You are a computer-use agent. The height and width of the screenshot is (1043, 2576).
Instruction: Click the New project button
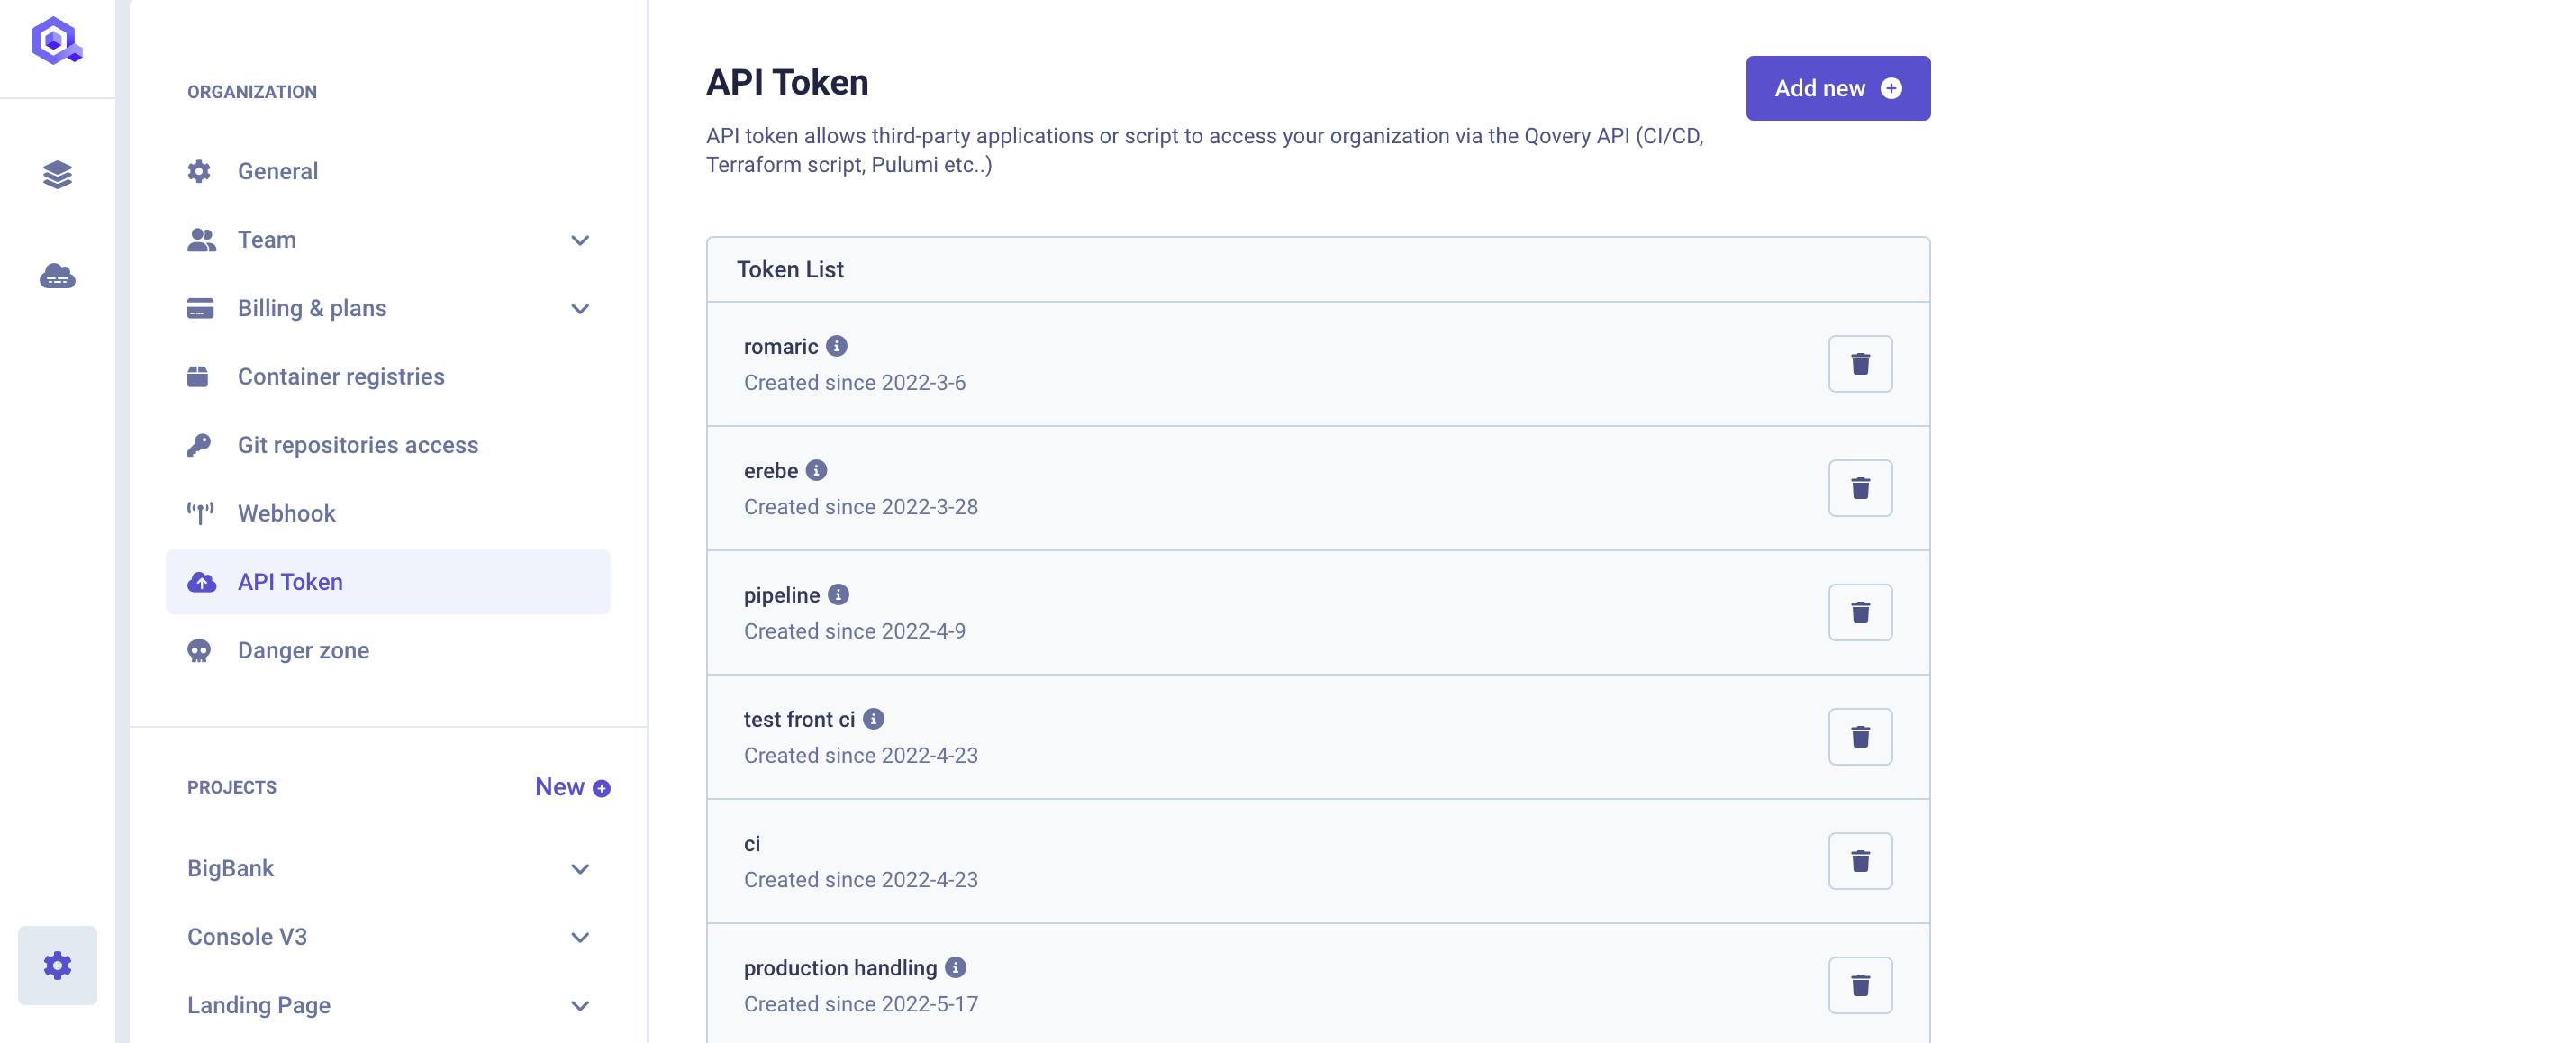(x=572, y=787)
